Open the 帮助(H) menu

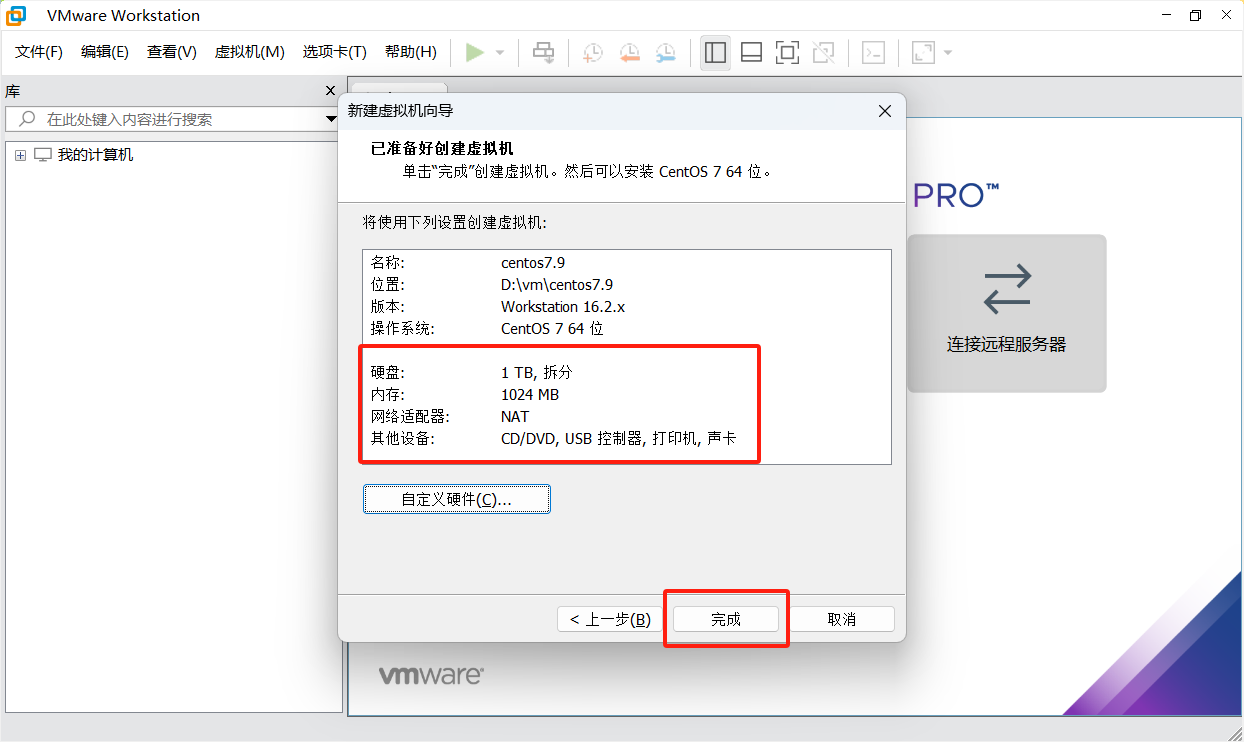[411, 52]
